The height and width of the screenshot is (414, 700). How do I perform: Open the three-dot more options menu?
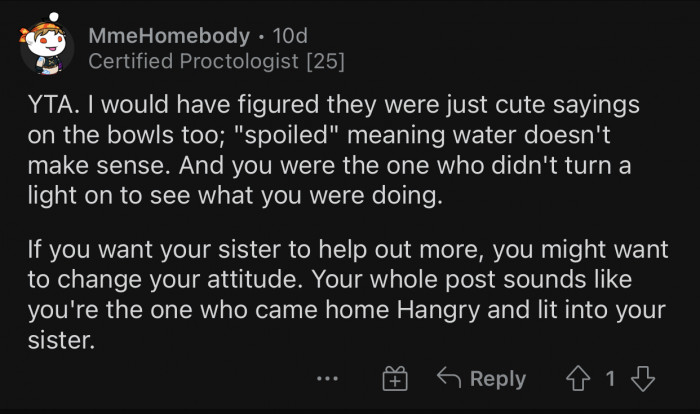327,379
